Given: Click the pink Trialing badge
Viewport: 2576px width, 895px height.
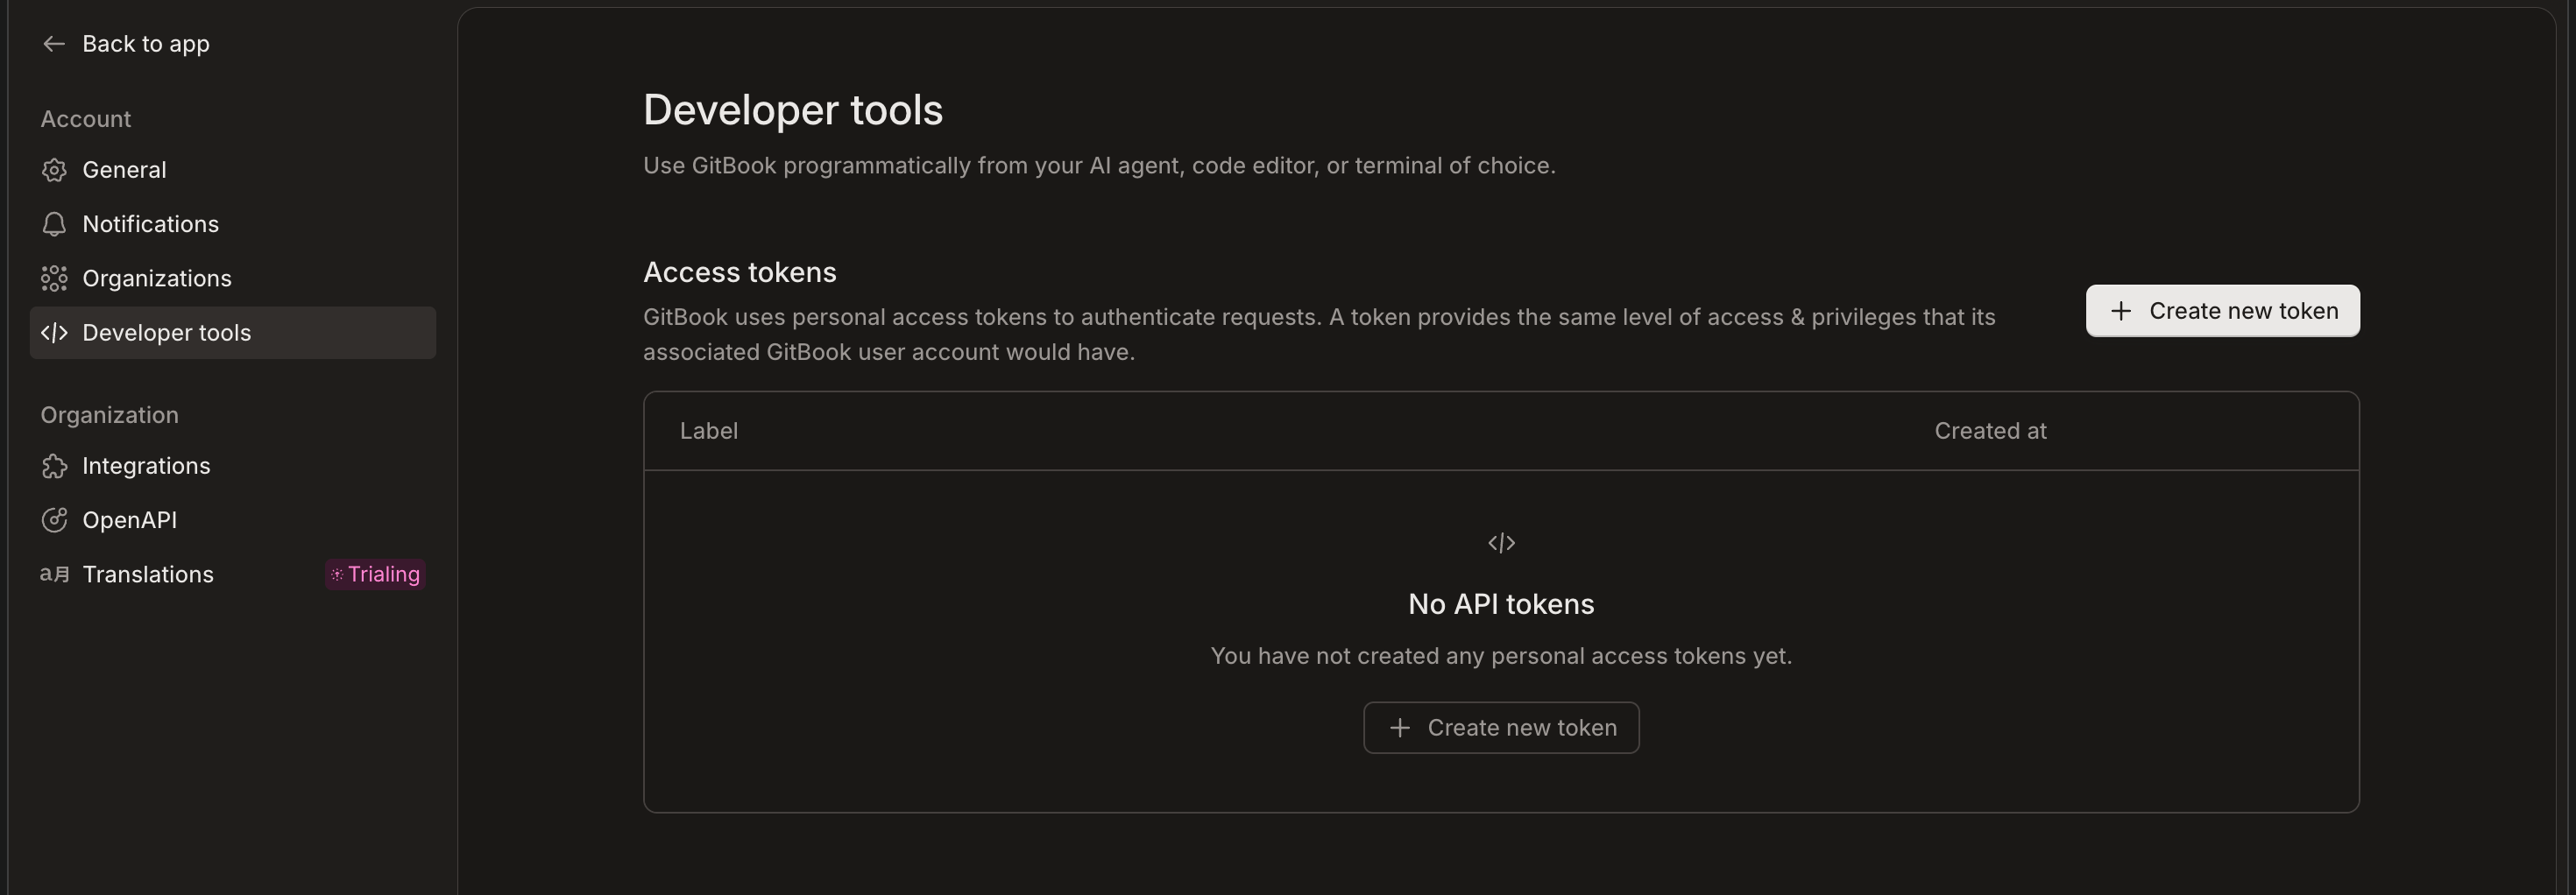Looking at the screenshot, I should click(376, 574).
